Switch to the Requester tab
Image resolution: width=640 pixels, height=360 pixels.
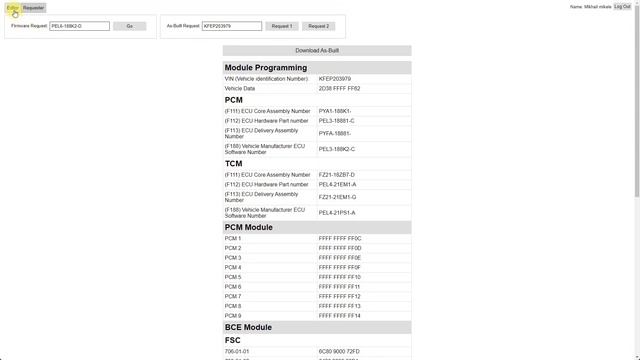coord(33,8)
